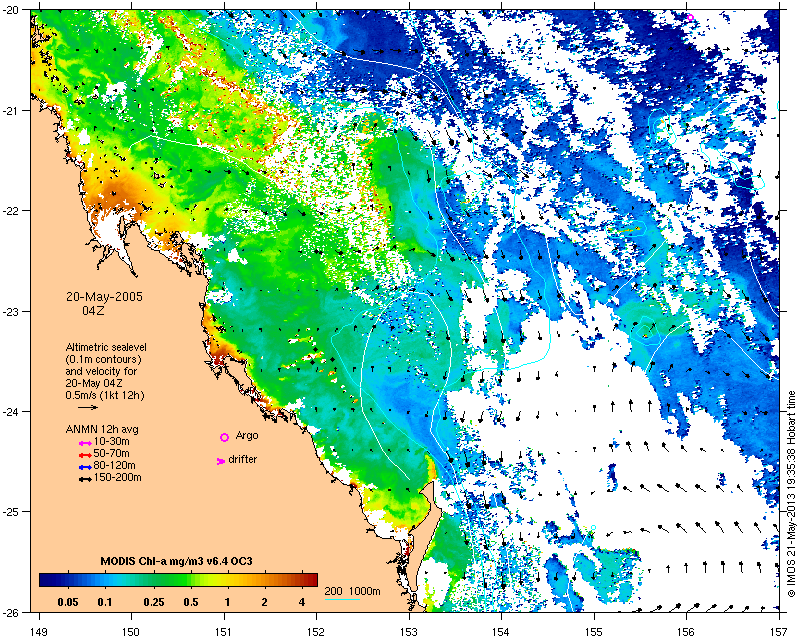Click the date label 20-May-2005

tap(104, 297)
